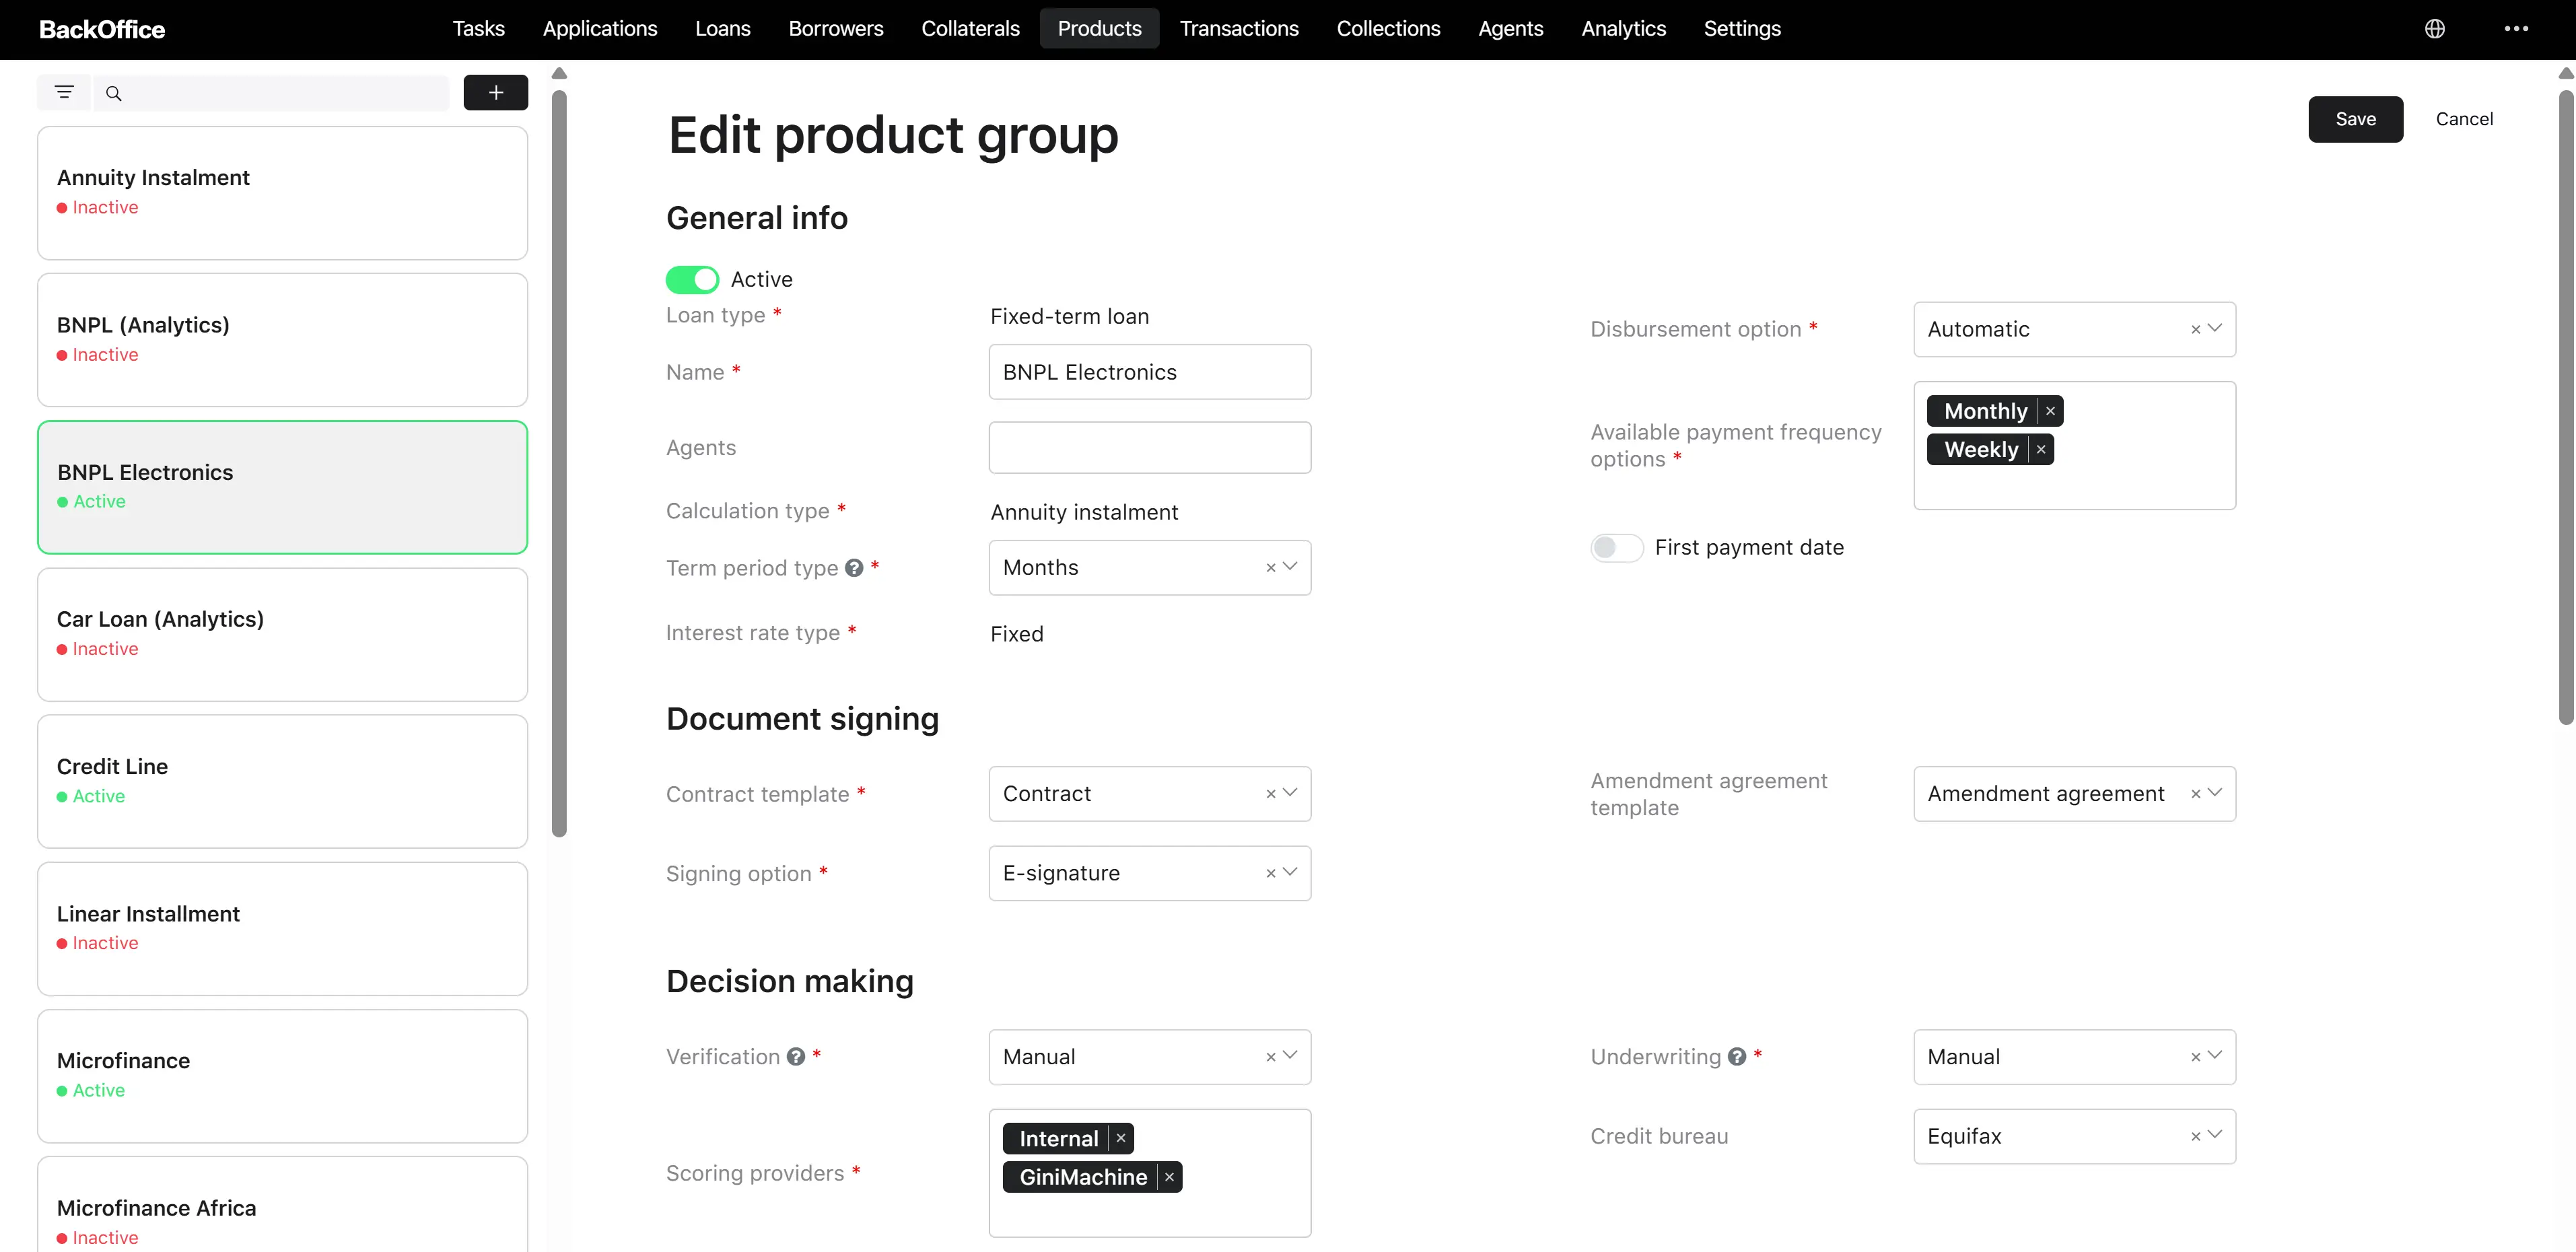Cancel editing the product group
Viewport: 2576px width, 1252px height.
[2464, 119]
